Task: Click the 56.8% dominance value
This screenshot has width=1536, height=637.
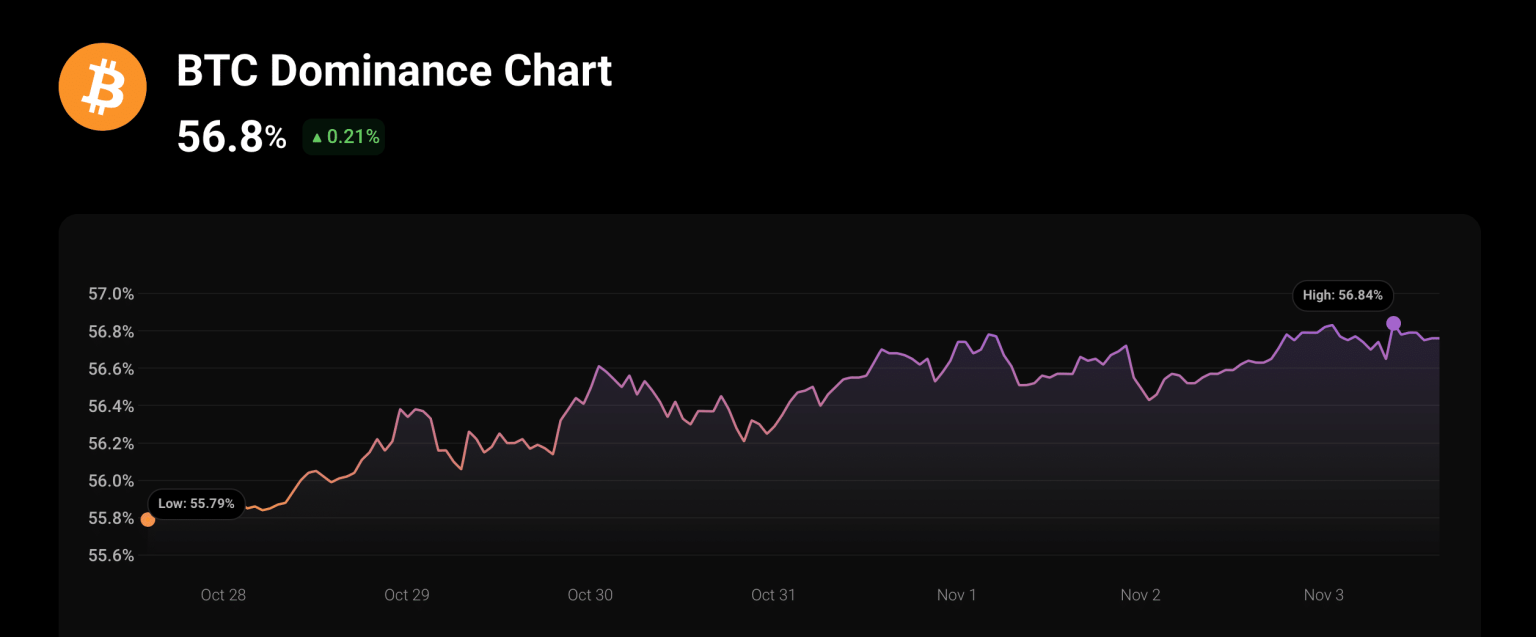Action: click(232, 137)
